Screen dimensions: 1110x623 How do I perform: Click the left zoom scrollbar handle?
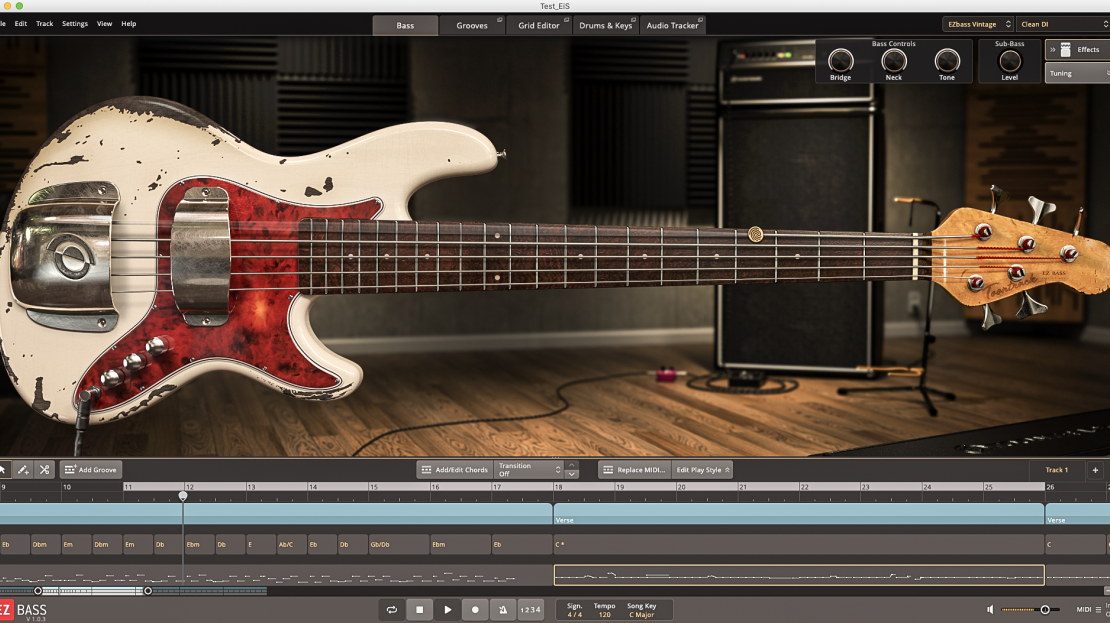tap(38, 590)
